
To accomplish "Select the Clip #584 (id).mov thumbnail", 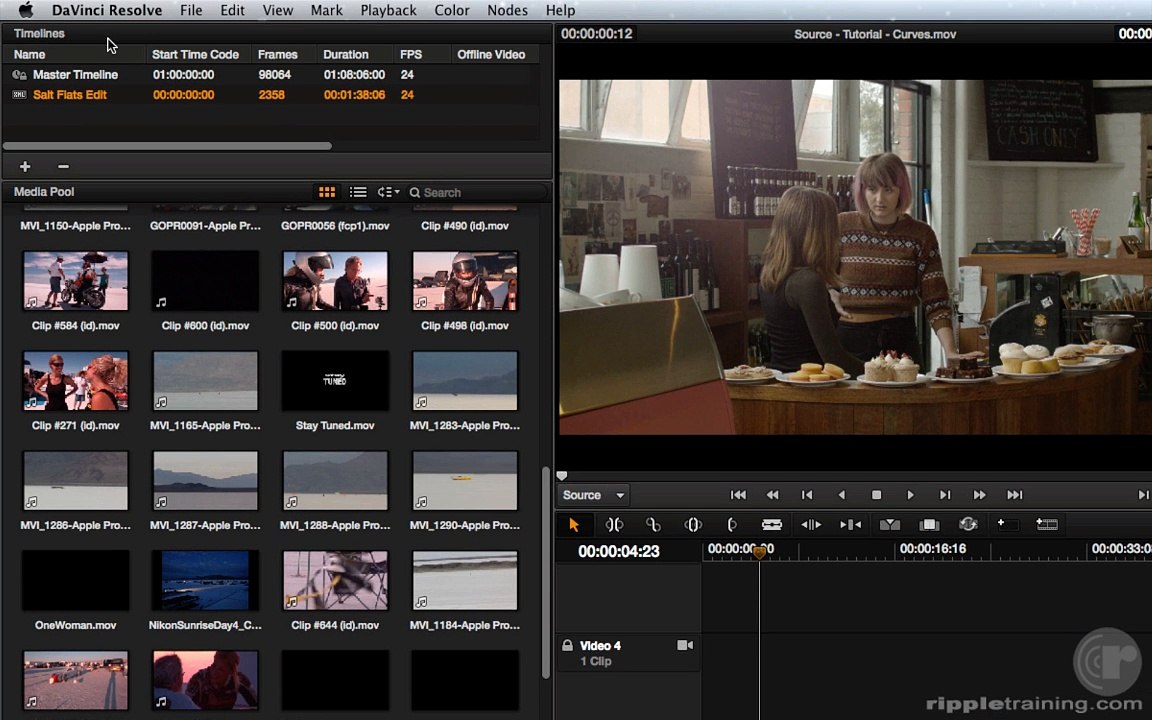I will 76,281.
